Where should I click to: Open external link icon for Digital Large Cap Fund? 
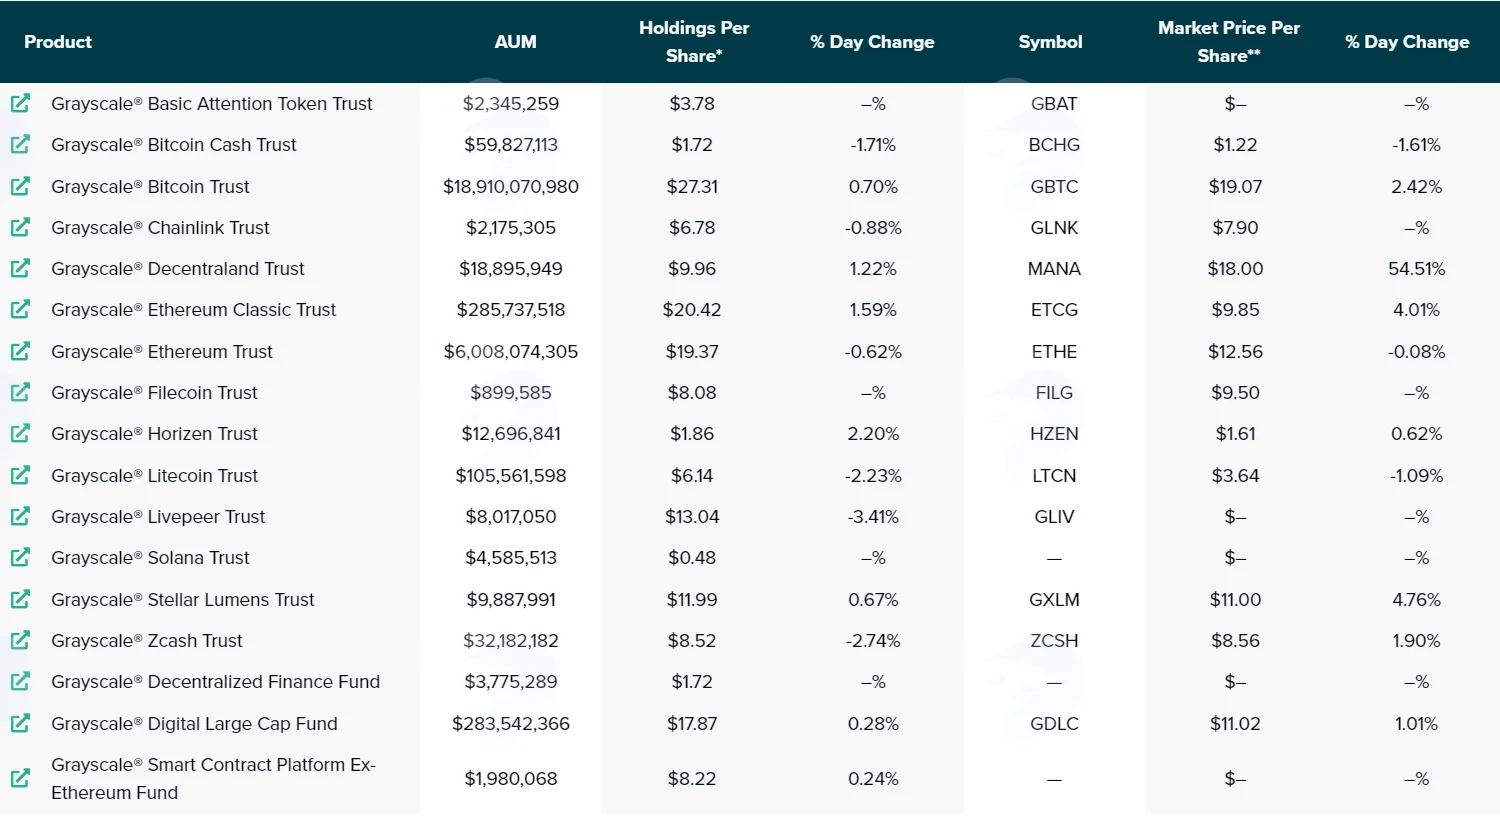(20, 722)
